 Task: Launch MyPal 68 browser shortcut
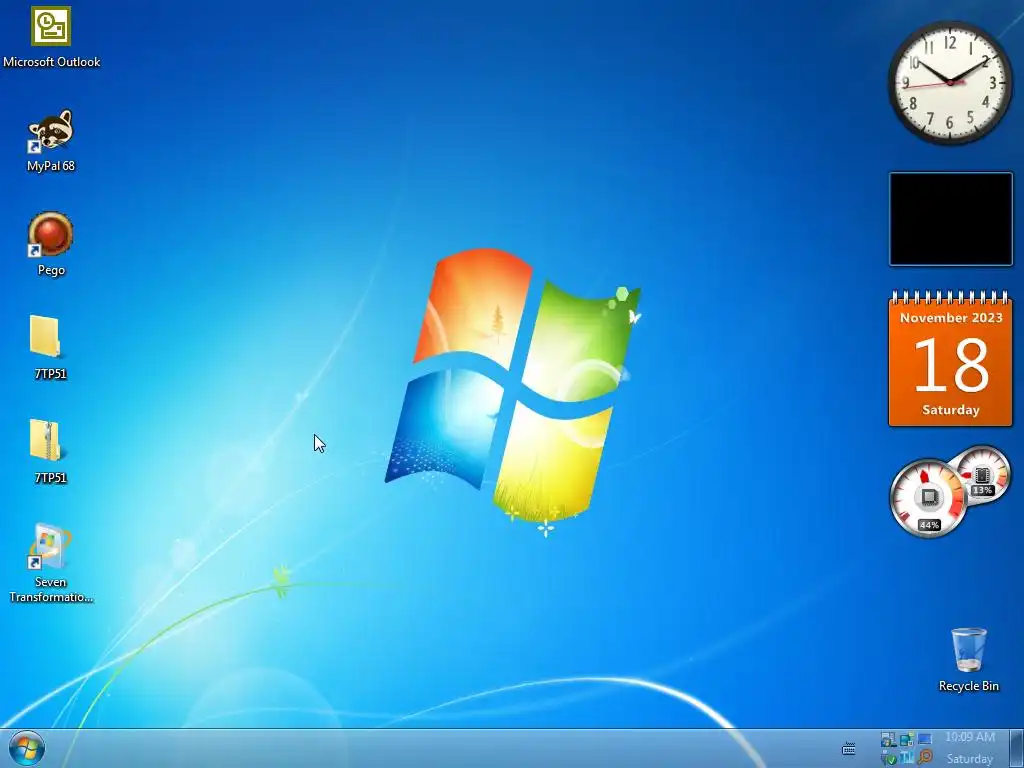coord(51,130)
